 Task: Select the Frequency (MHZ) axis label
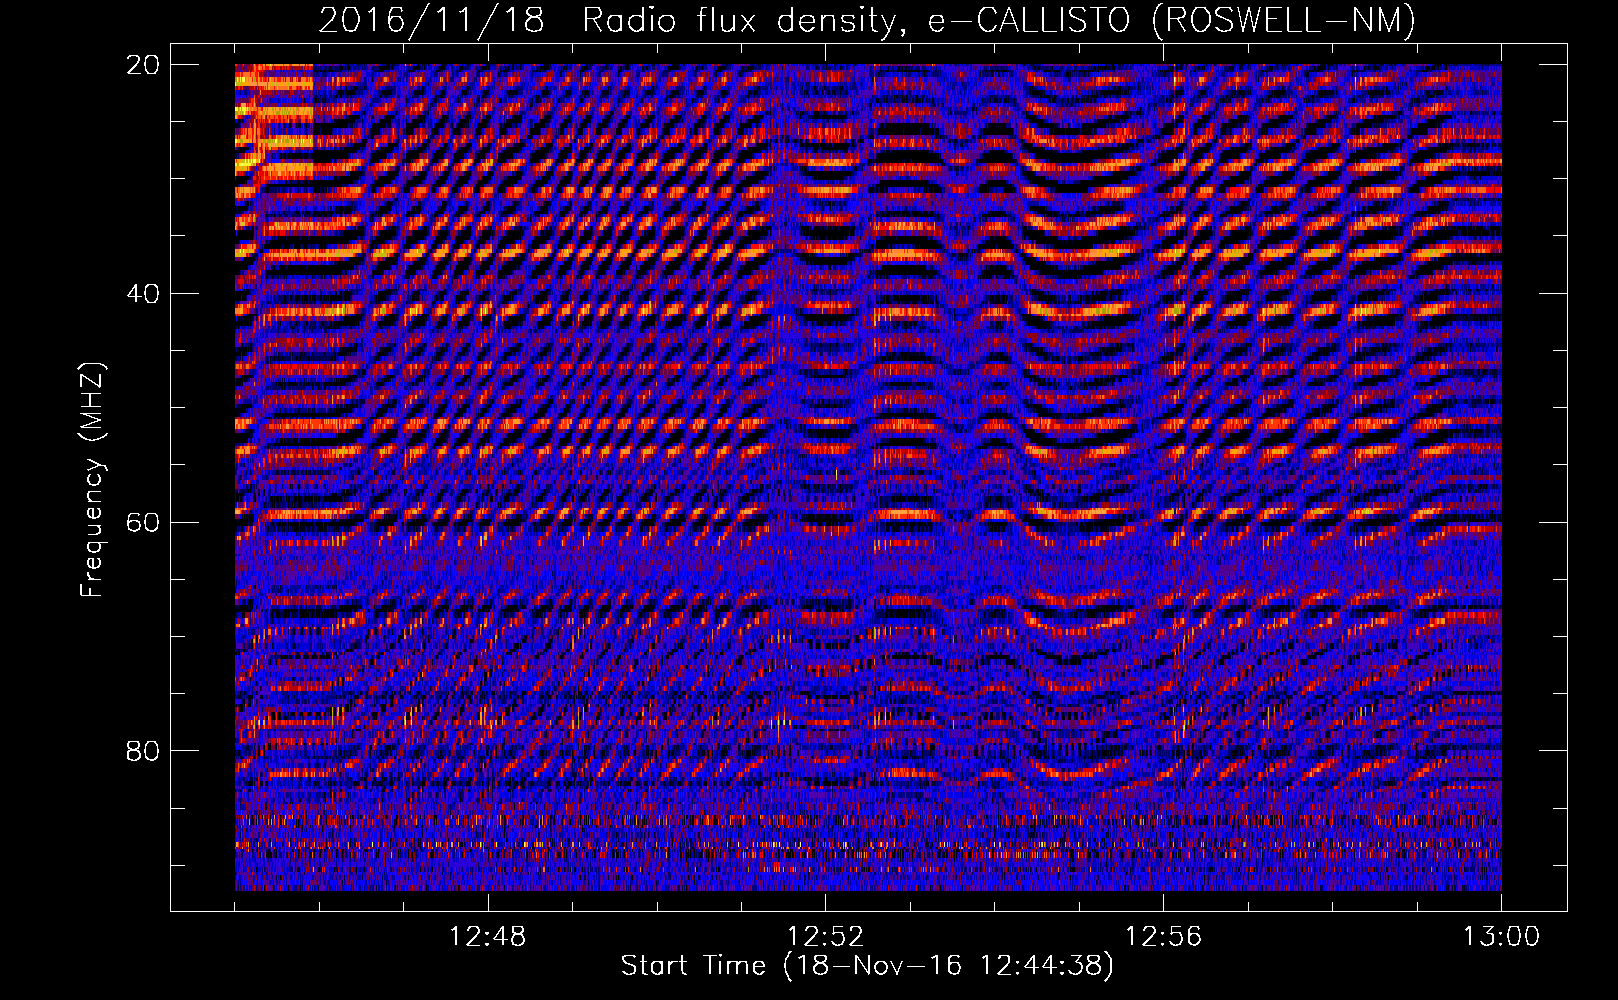[x=92, y=480]
